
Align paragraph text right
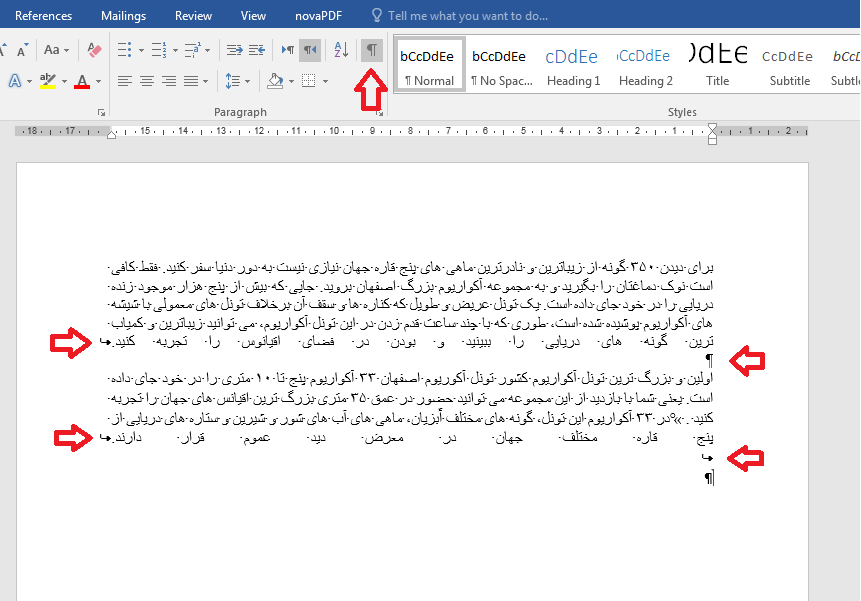(x=169, y=81)
